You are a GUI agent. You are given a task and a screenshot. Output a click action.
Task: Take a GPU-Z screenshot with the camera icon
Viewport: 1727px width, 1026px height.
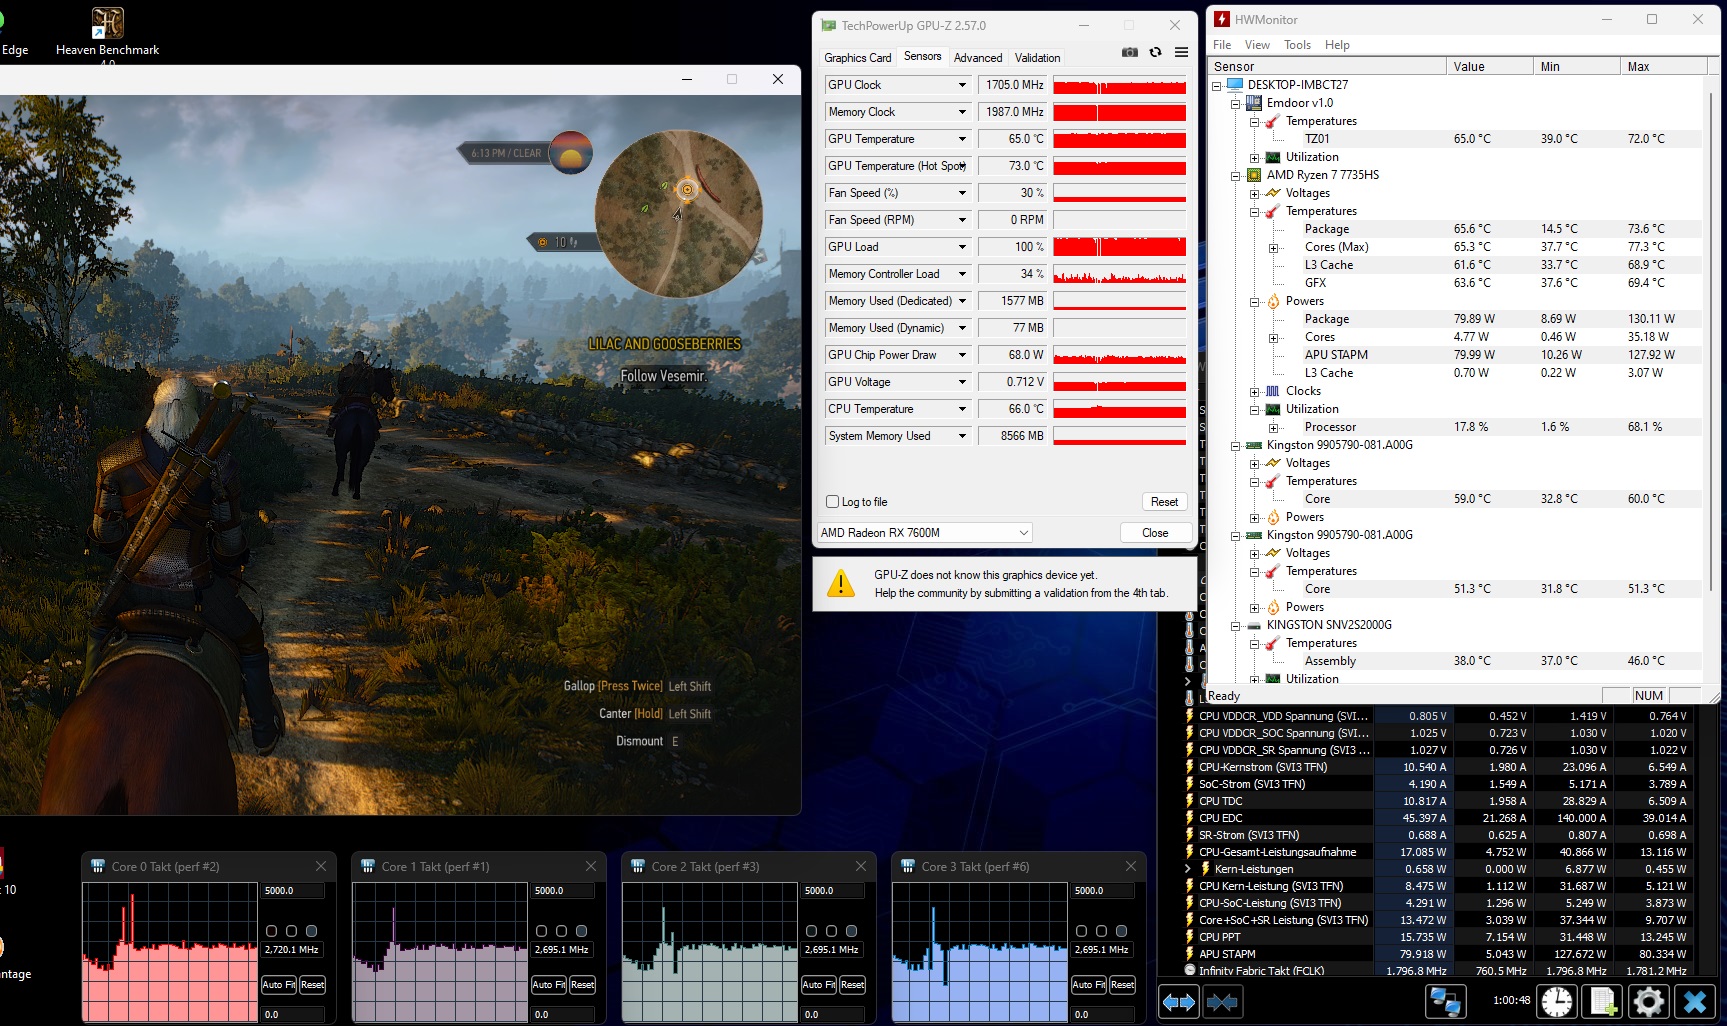pos(1130,52)
